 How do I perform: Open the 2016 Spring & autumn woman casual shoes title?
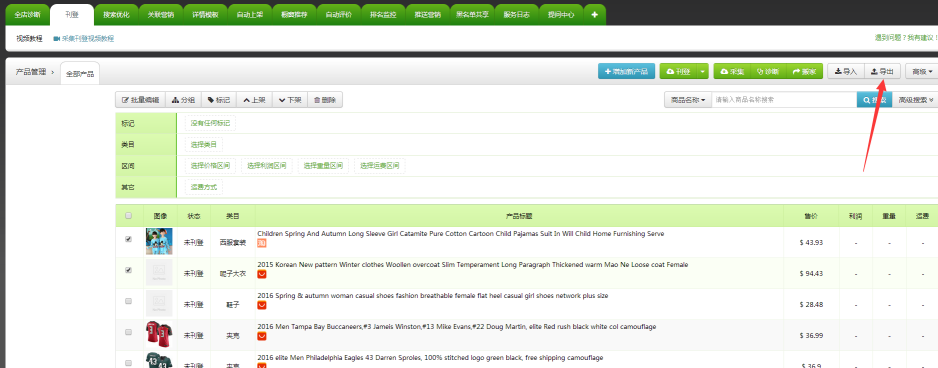[433, 296]
